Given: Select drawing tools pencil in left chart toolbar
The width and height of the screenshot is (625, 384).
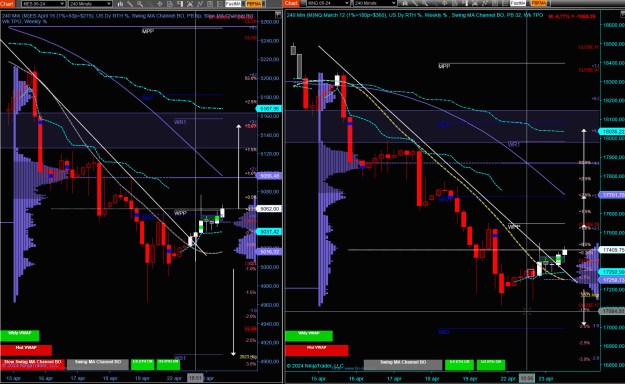Looking at the screenshot, I should [x=130, y=4].
